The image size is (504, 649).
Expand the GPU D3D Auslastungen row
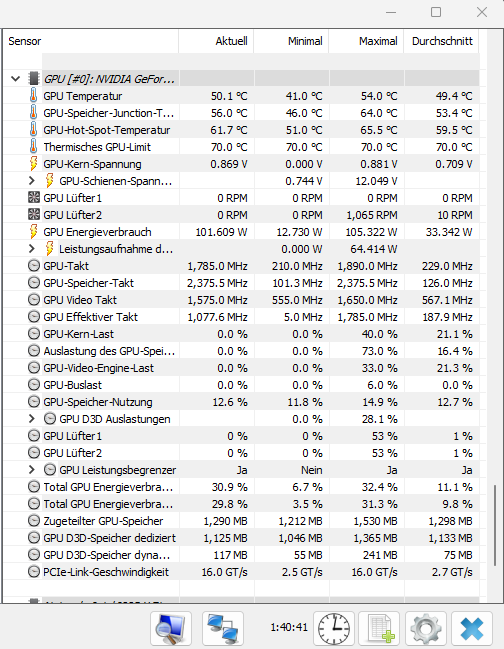pos(31,418)
